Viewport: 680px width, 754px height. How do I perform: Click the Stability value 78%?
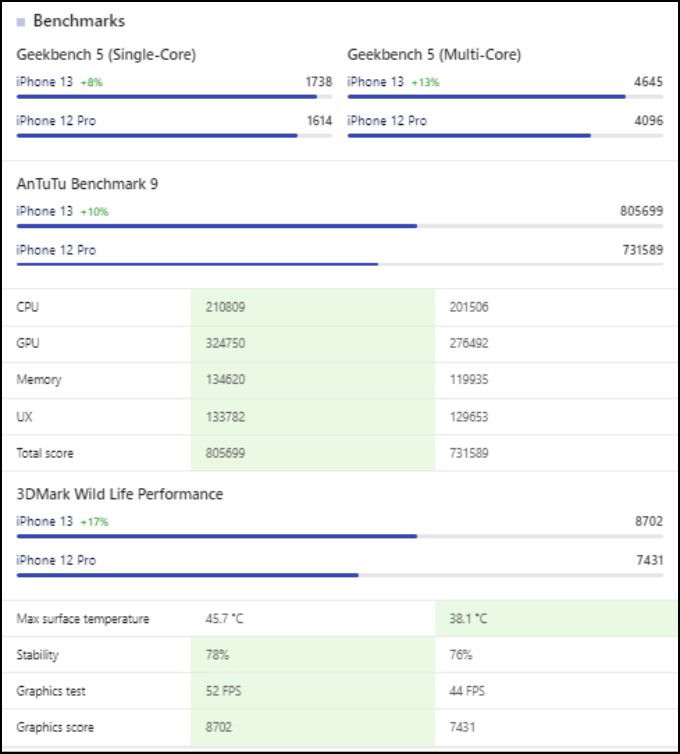pos(217,655)
